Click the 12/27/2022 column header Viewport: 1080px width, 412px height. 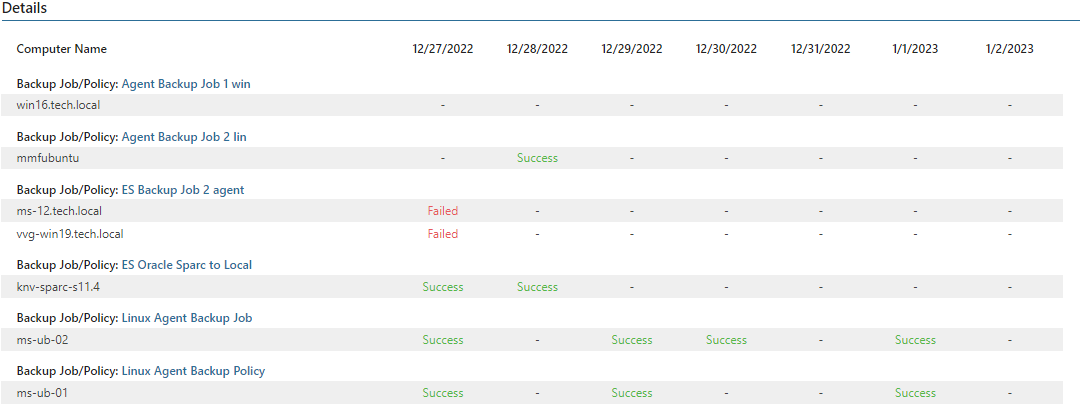[x=443, y=49]
